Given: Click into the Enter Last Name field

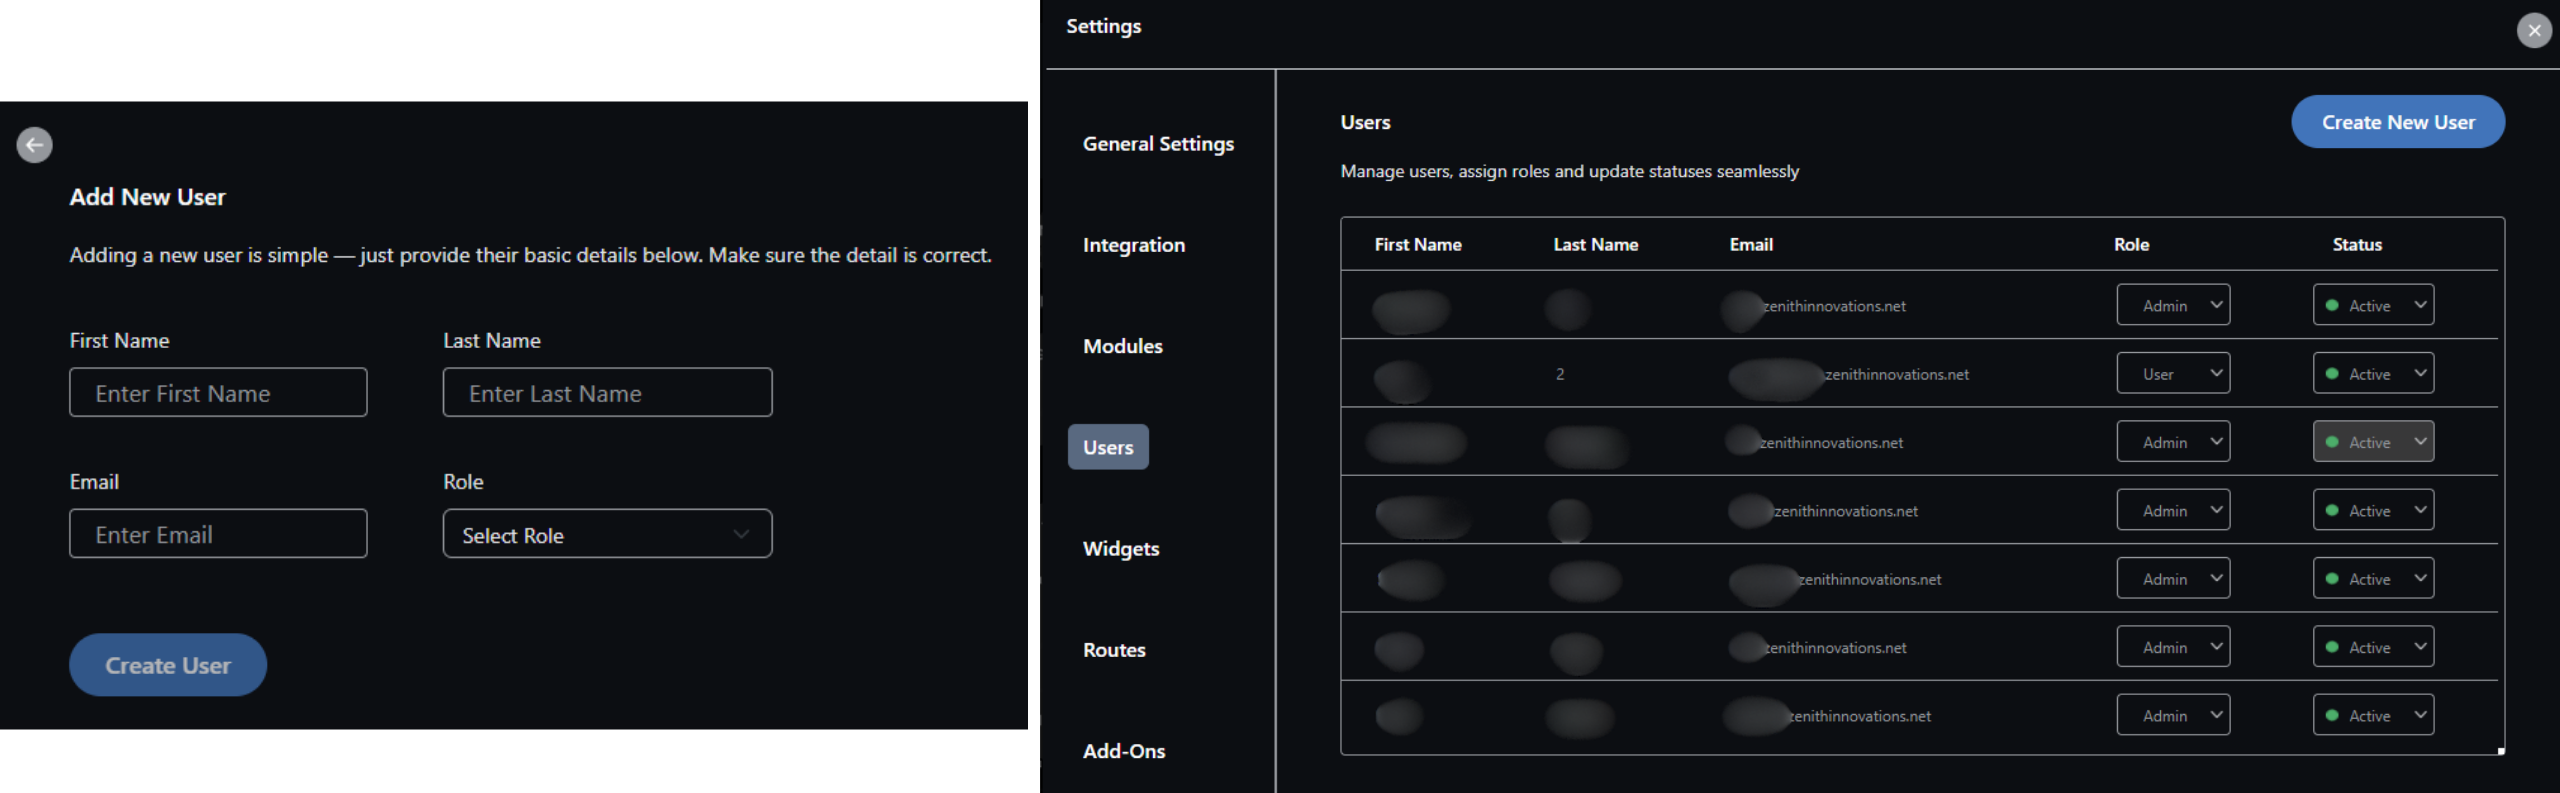Looking at the screenshot, I should pos(607,393).
